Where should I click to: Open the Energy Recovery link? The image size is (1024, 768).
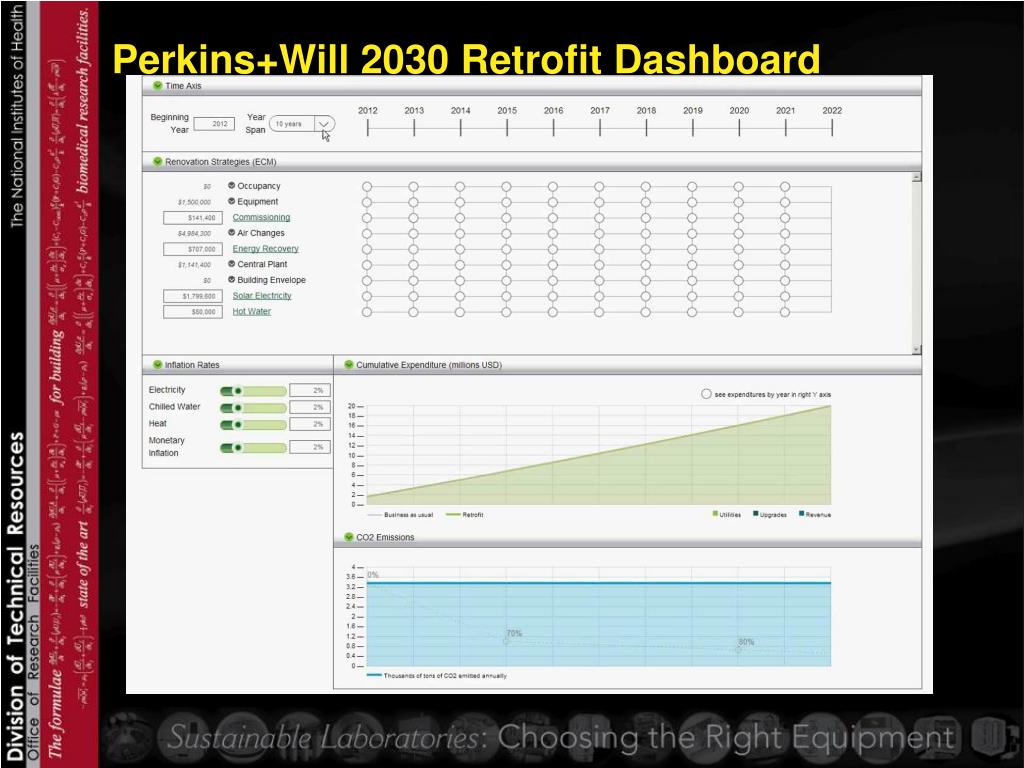click(265, 249)
